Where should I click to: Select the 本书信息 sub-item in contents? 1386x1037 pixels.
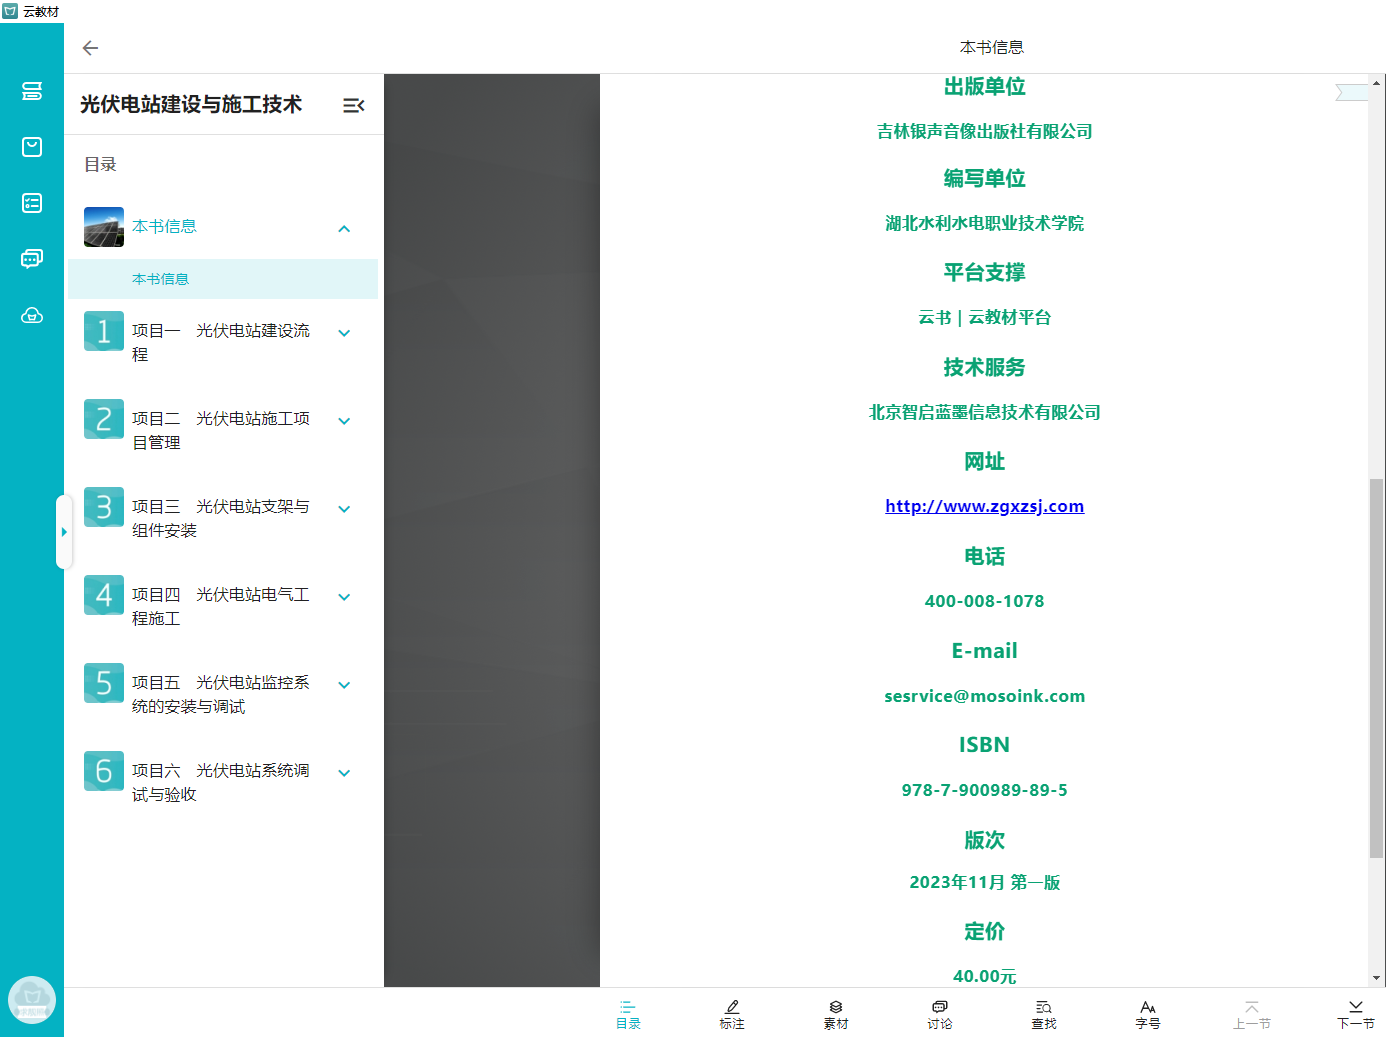coord(161,279)
